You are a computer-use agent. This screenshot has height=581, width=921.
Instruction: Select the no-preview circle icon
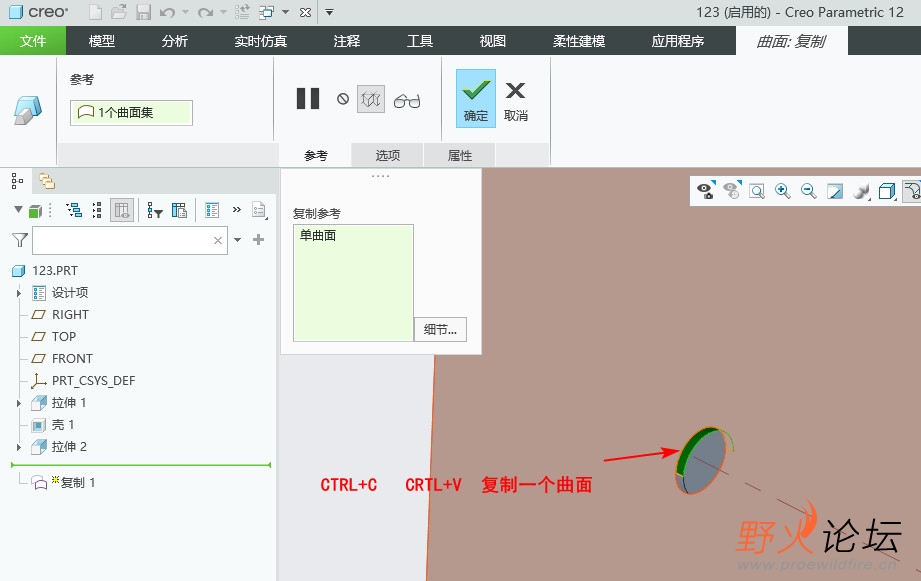[343, 99]
